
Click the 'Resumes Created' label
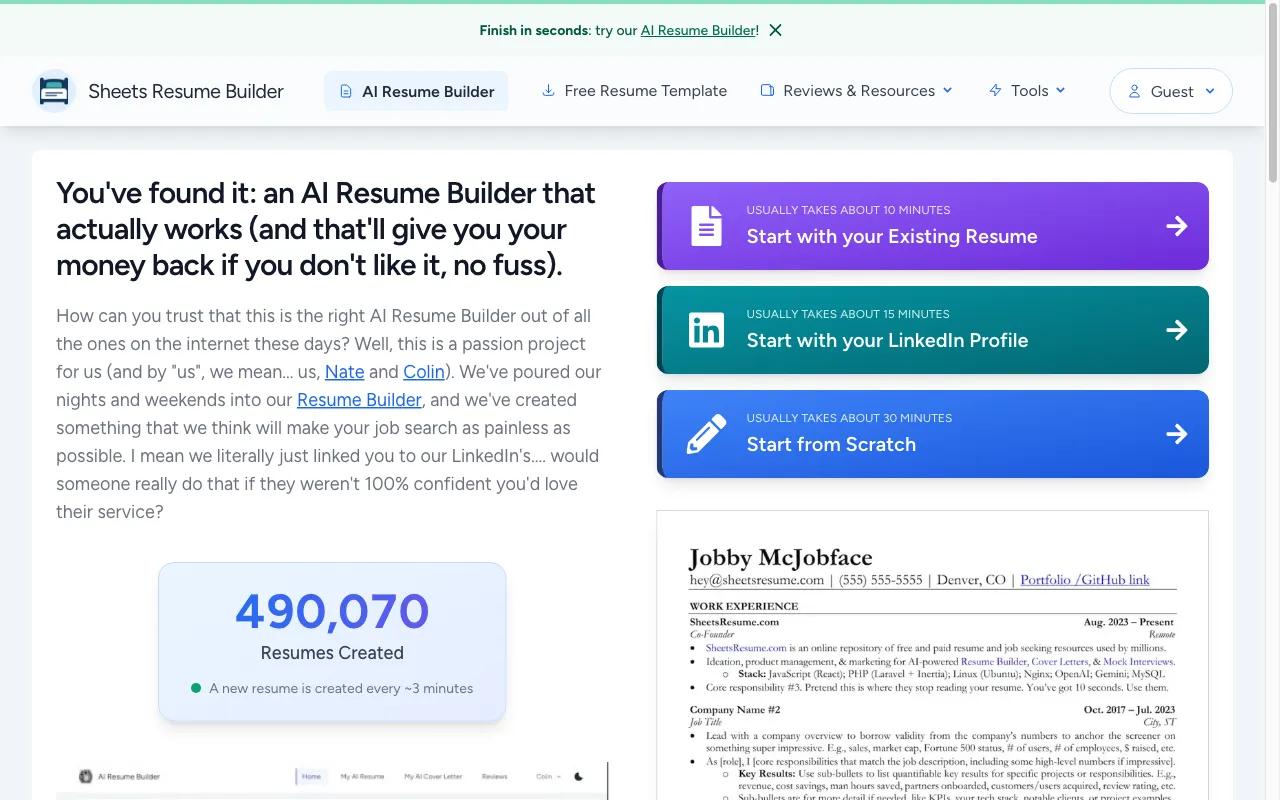click(x=332, y=653)
